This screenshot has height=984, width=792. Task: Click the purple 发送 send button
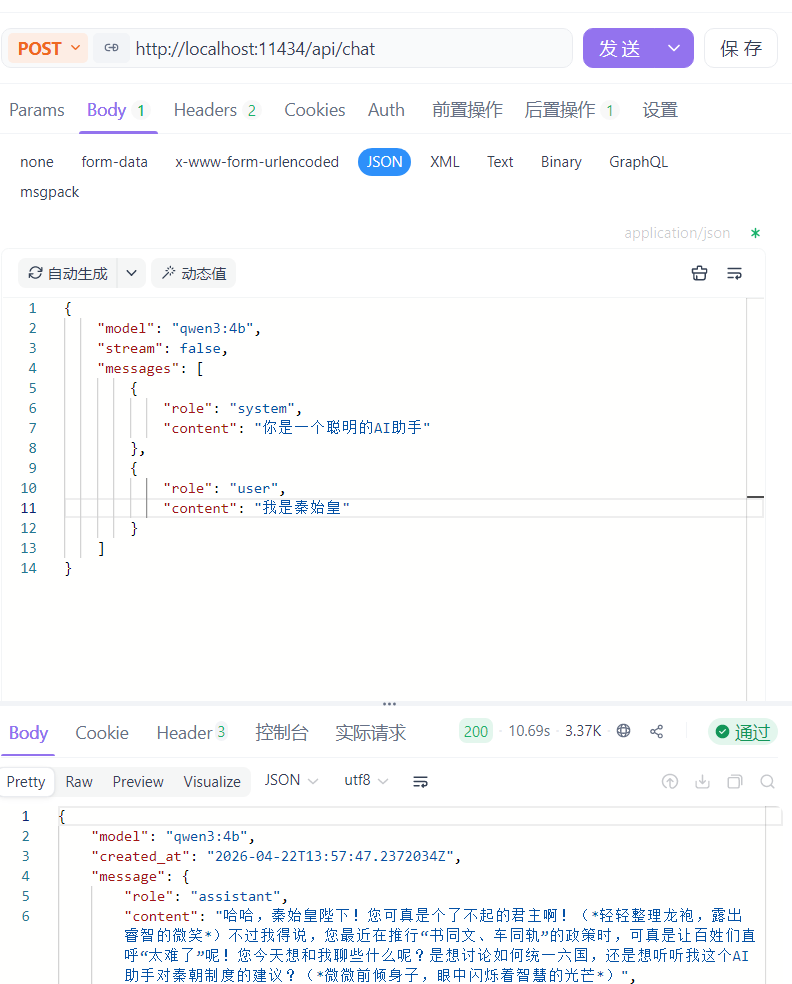tap(620, 48)
